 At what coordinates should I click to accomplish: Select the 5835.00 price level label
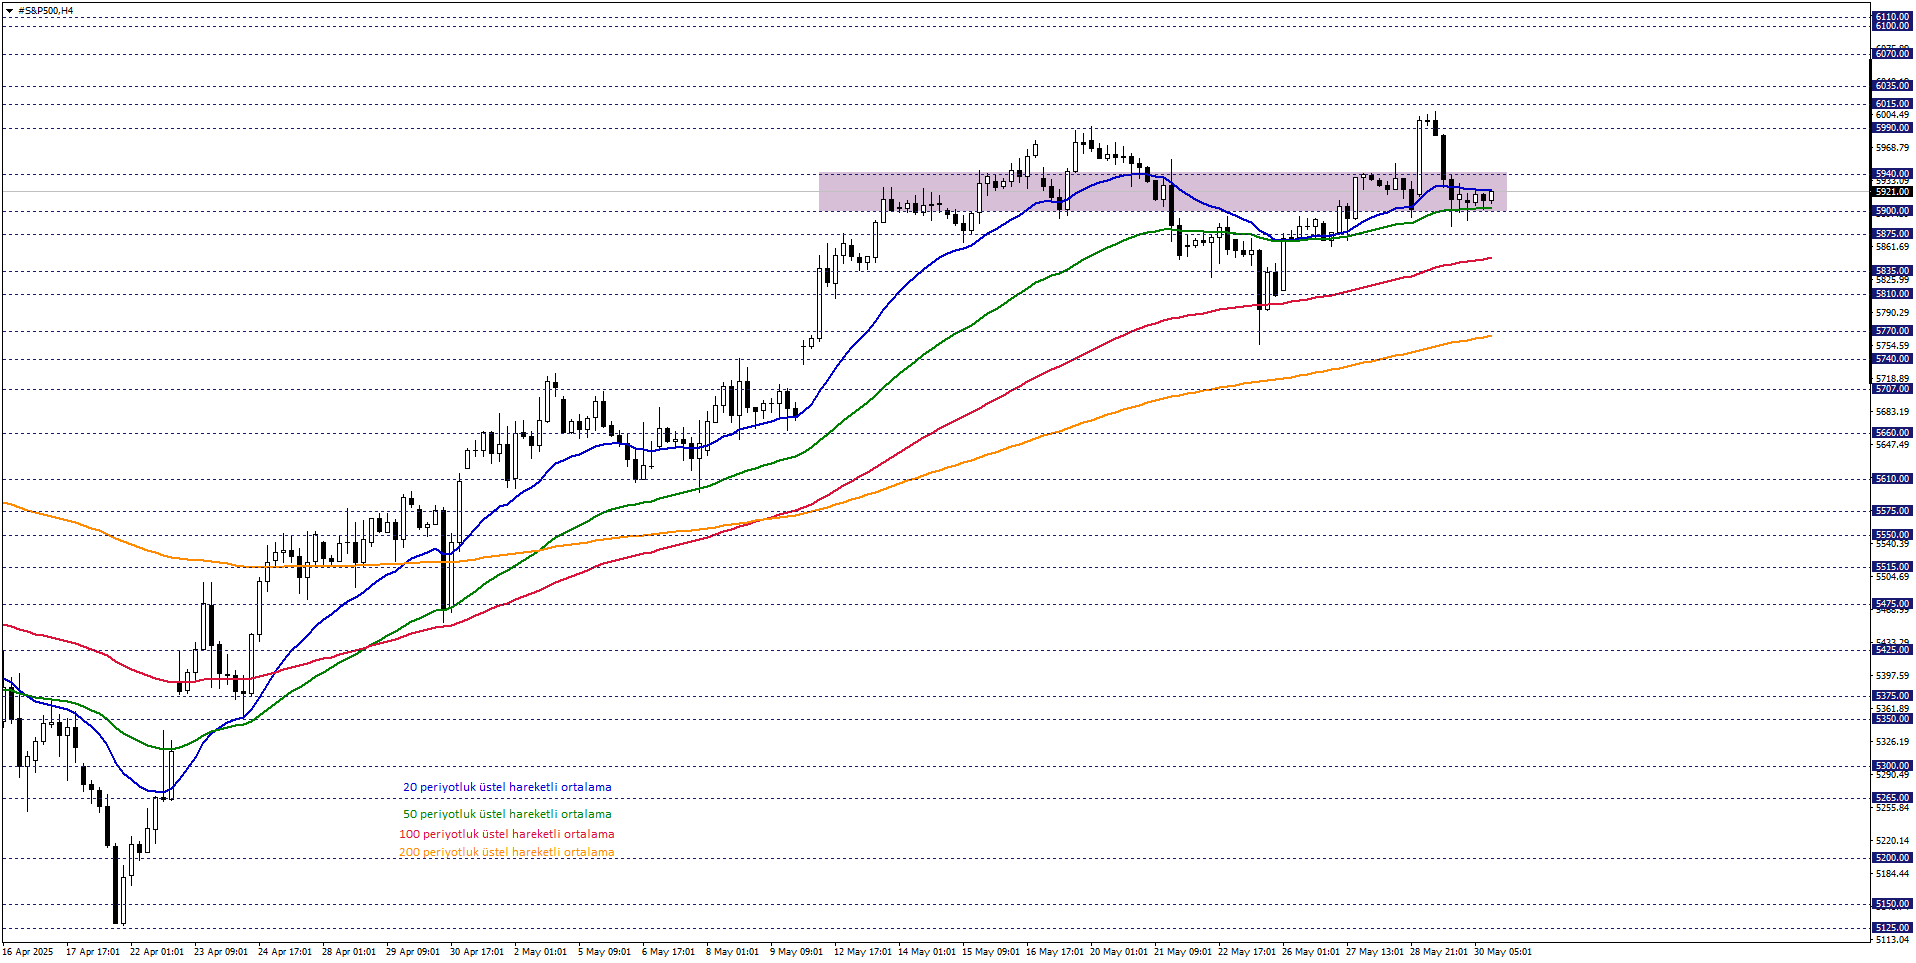[1892, 271]
